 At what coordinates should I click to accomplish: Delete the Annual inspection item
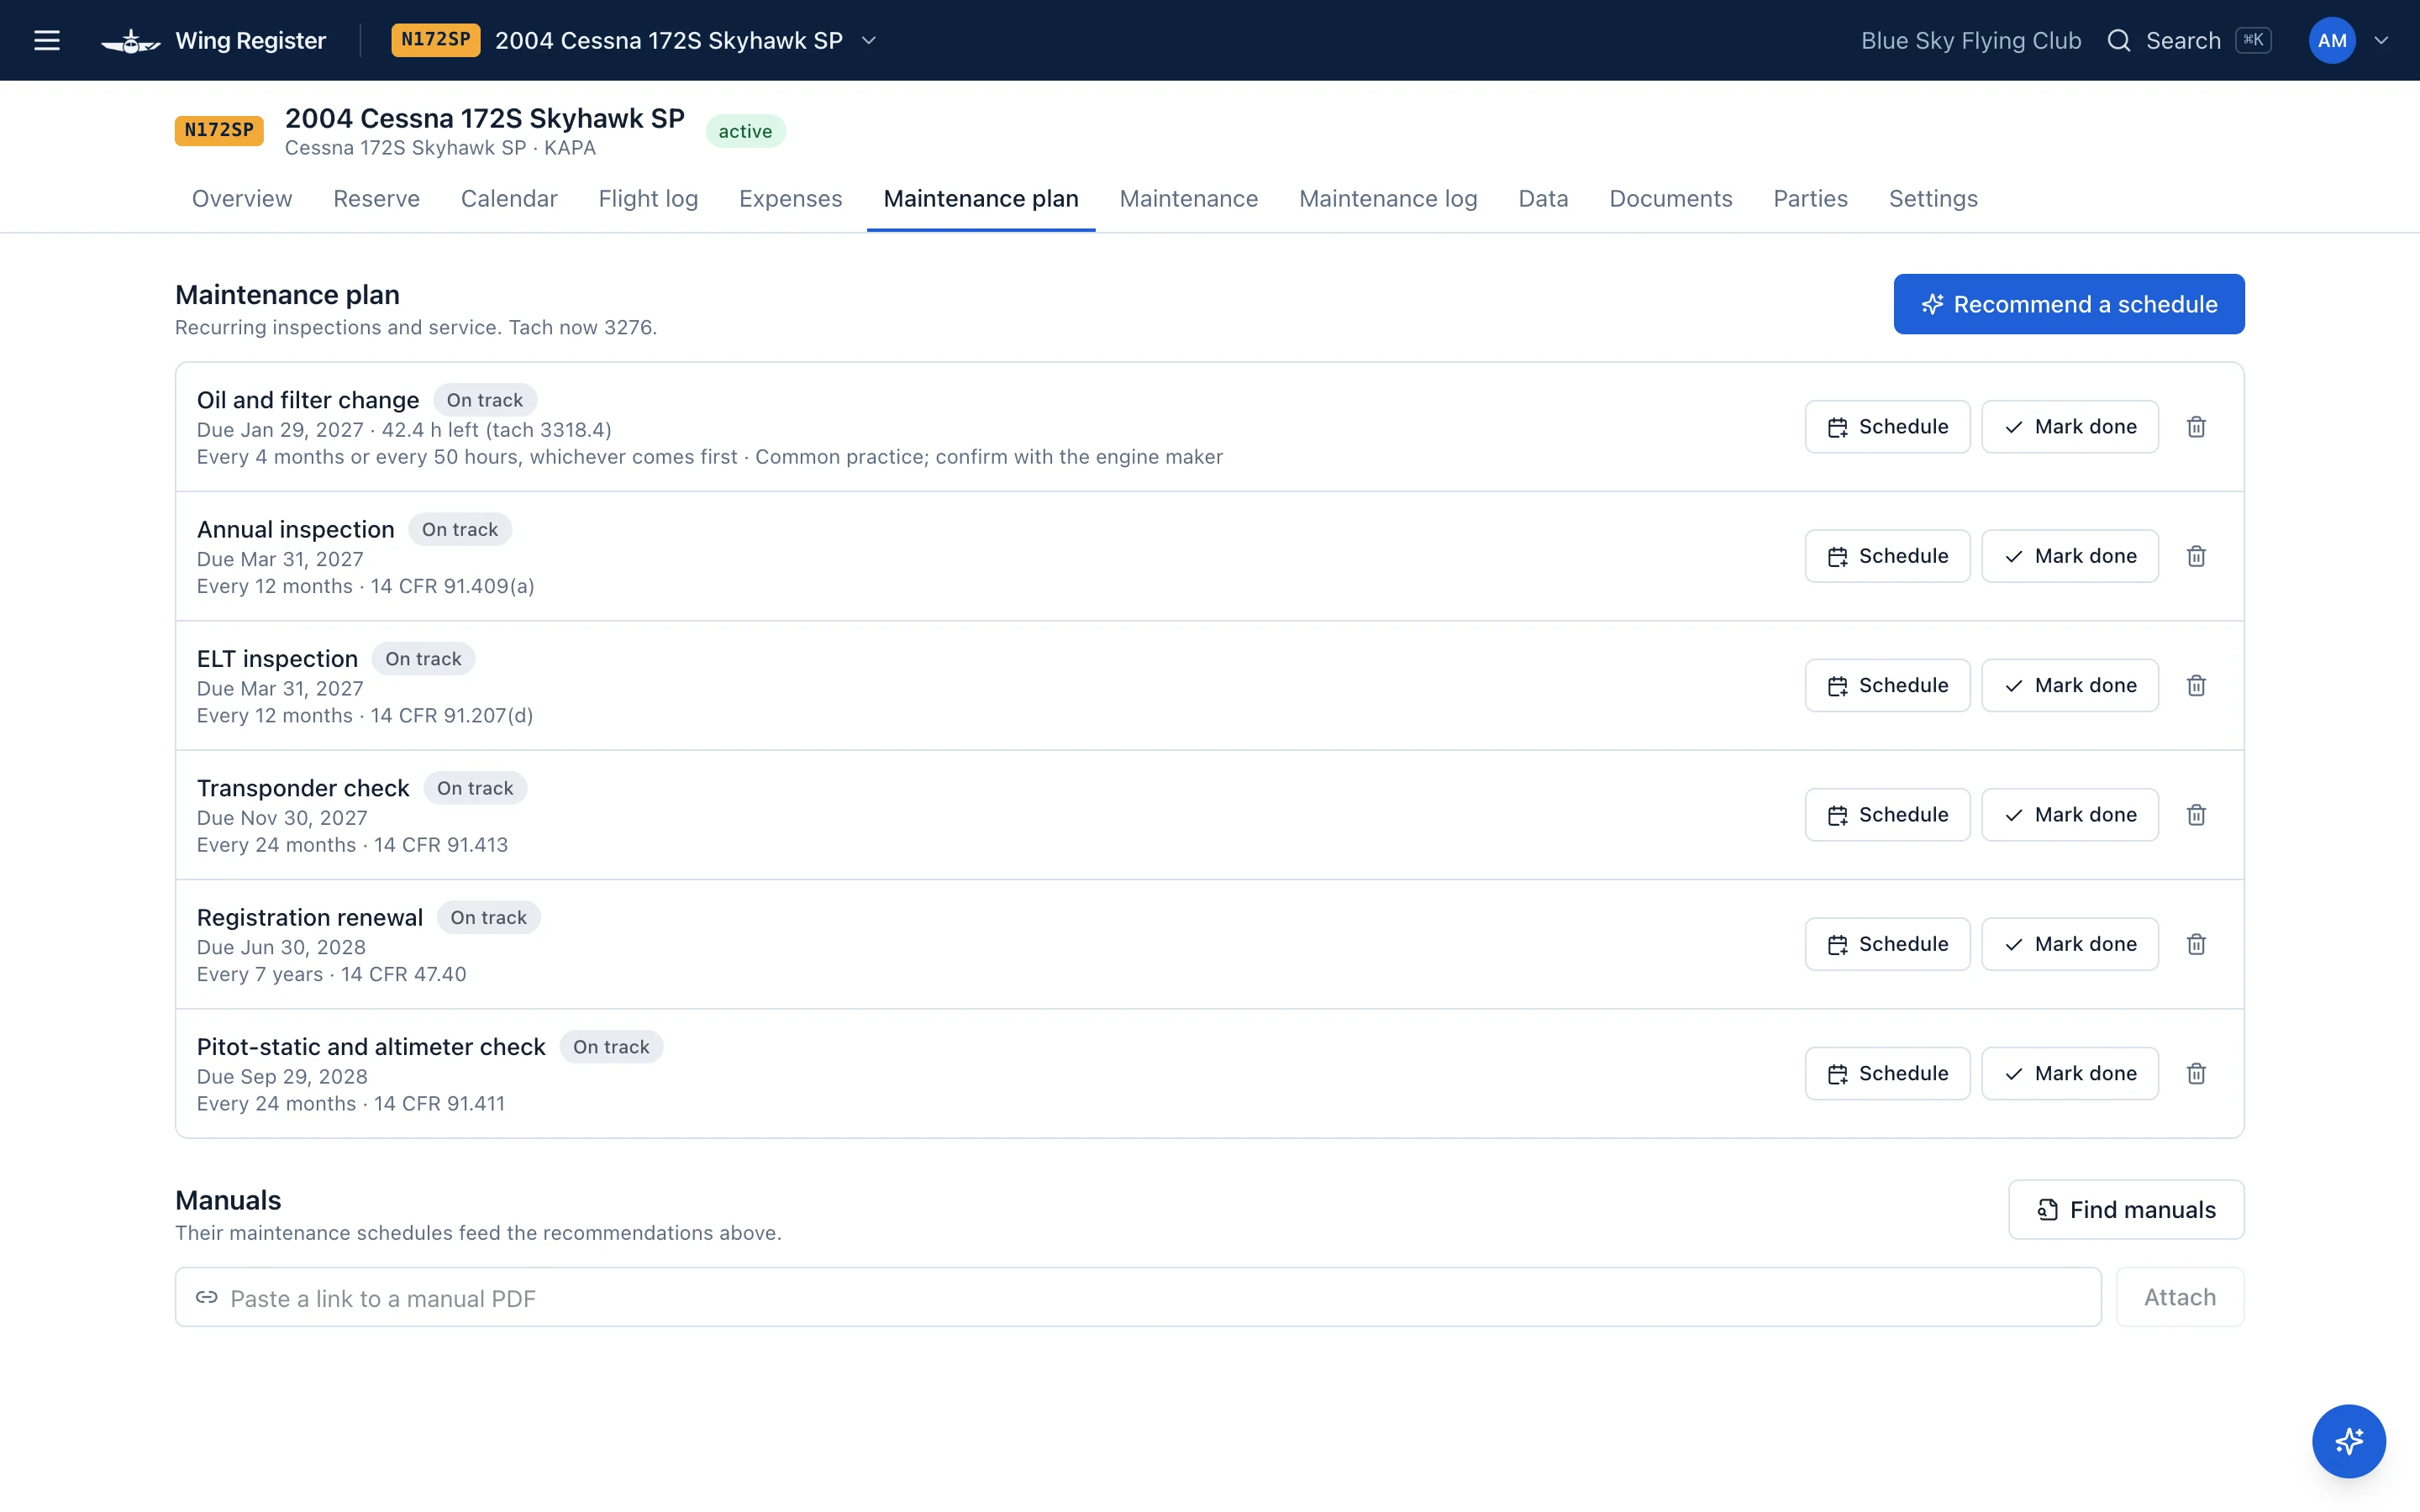click(2196, 556)
